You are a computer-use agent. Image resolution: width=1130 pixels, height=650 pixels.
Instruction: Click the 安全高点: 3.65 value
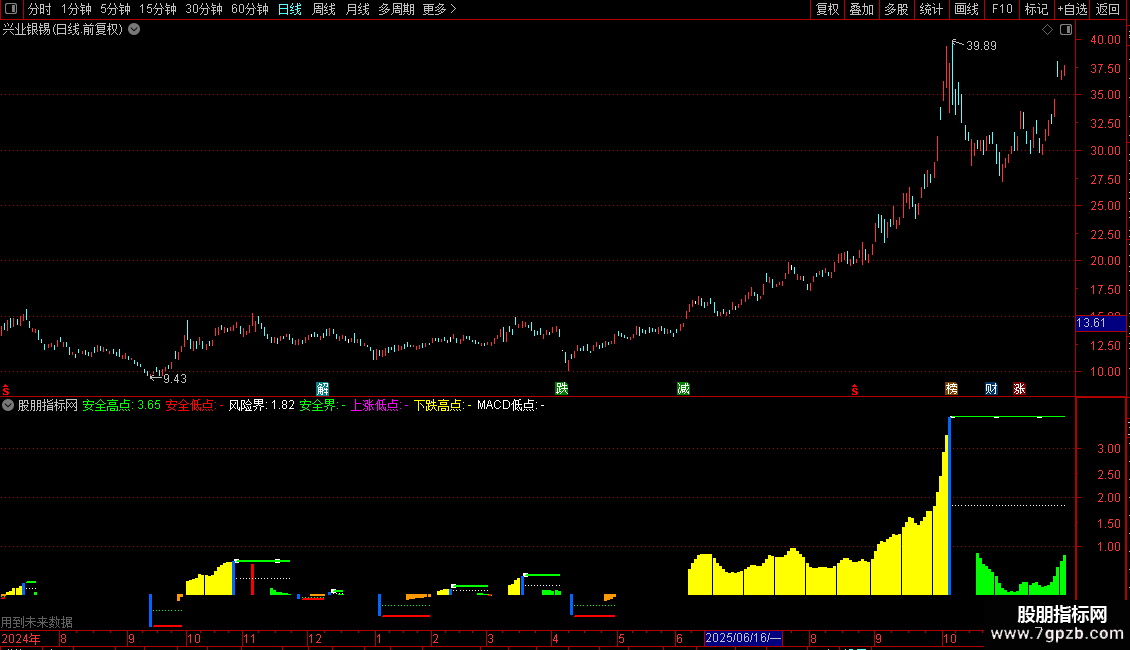coord(122,405)
